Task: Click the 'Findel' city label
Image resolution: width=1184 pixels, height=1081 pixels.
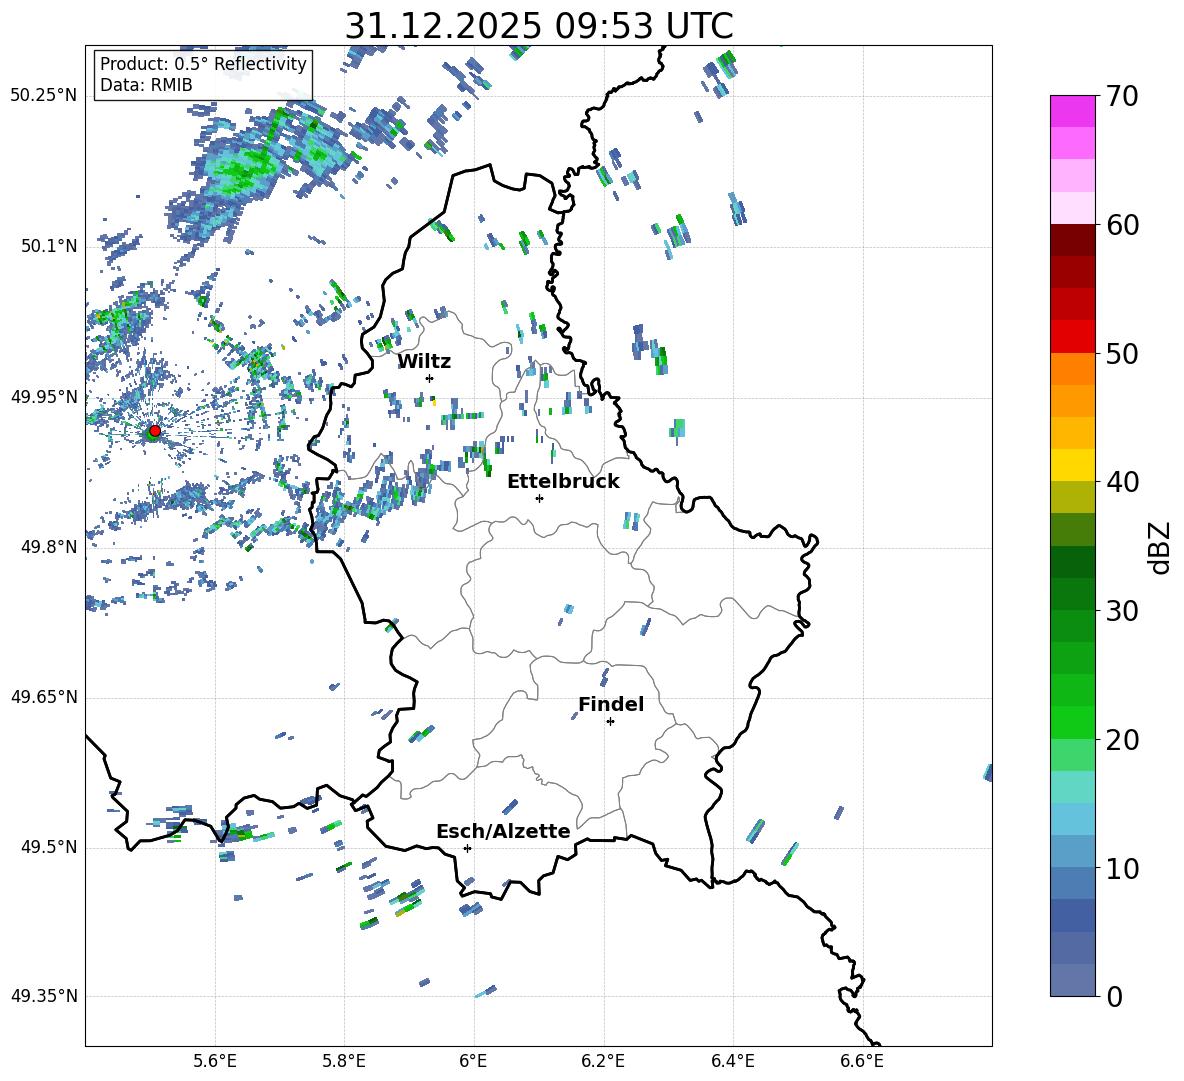Action: (611, 704)
